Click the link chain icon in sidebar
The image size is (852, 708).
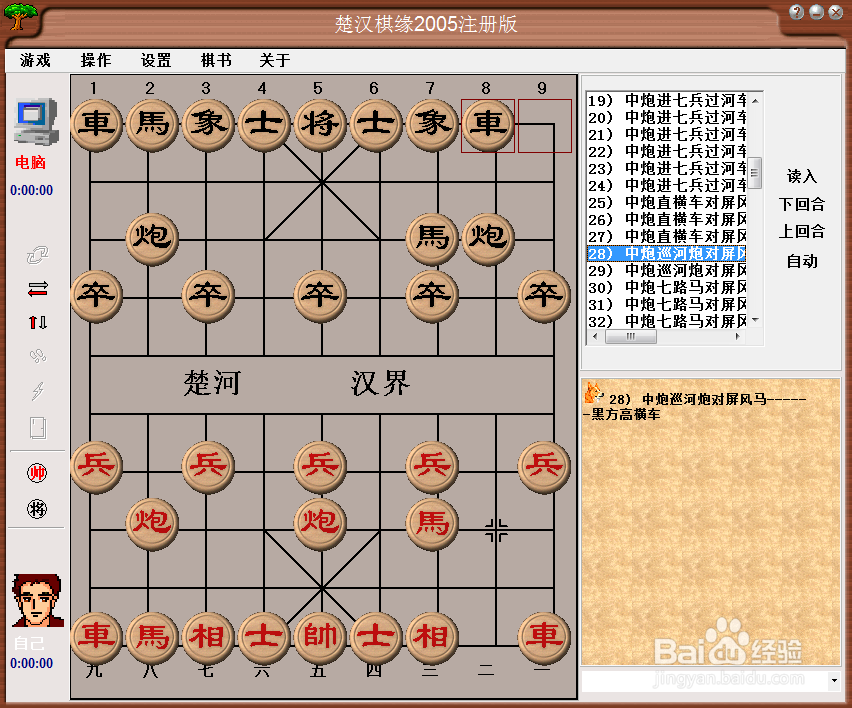pyautogui.click(x=37, y=255)
